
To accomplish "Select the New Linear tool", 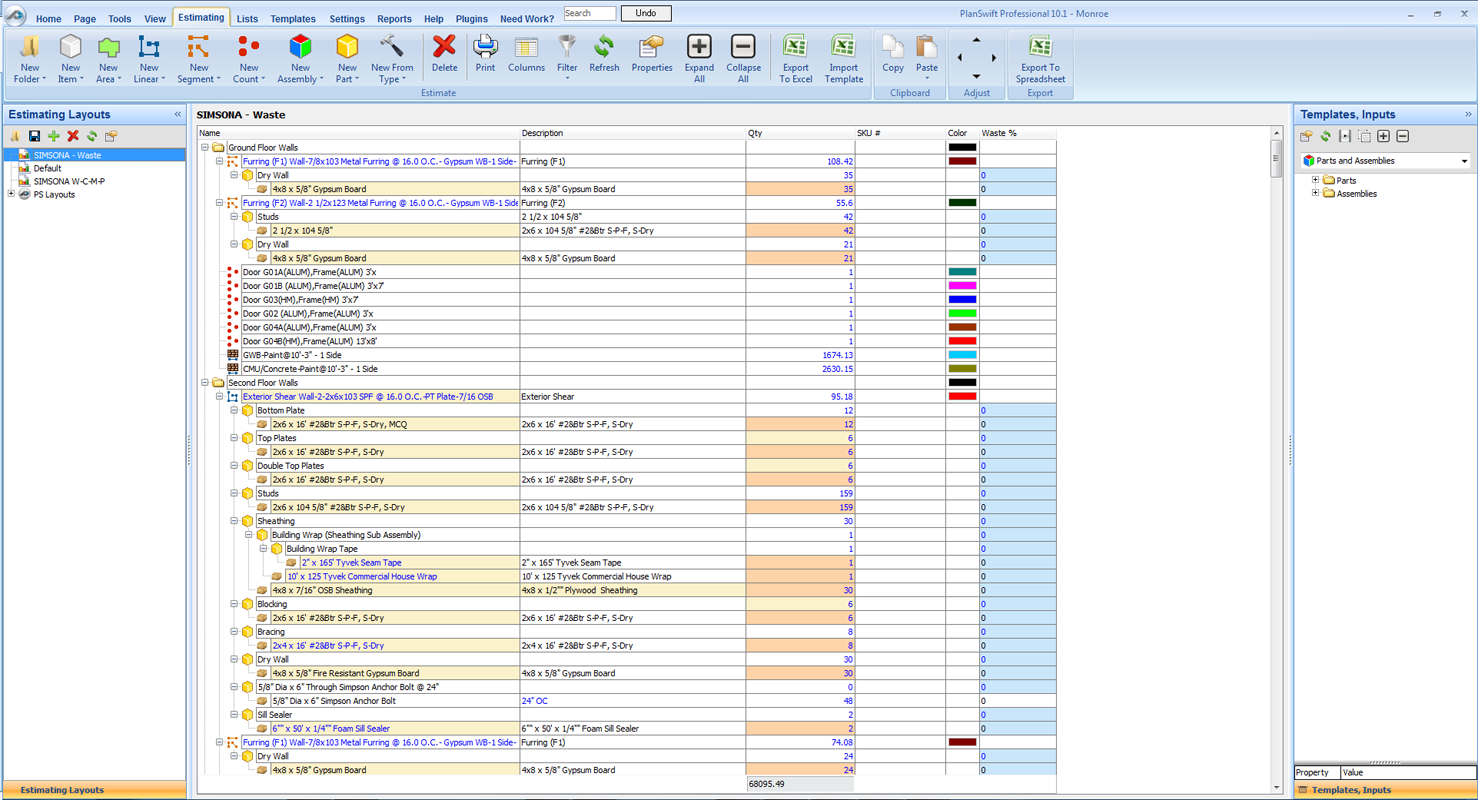I will click(149, 58).
